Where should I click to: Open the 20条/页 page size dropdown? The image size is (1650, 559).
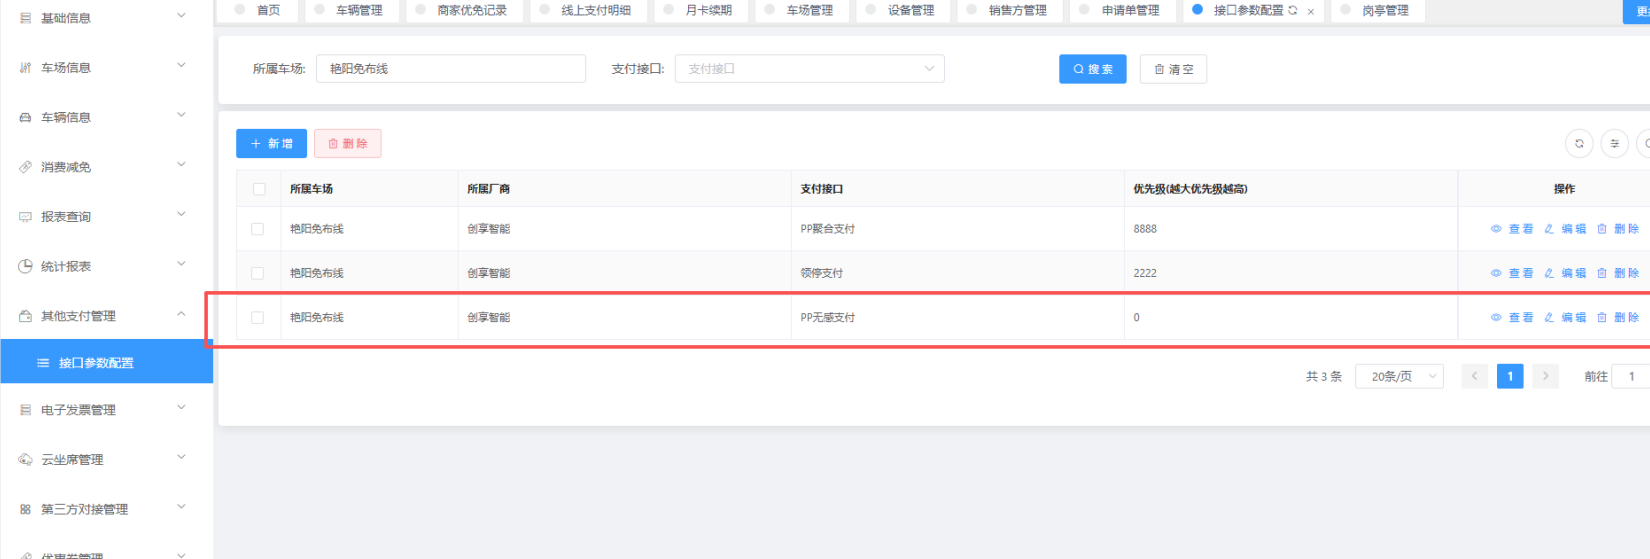point(1400,377)
